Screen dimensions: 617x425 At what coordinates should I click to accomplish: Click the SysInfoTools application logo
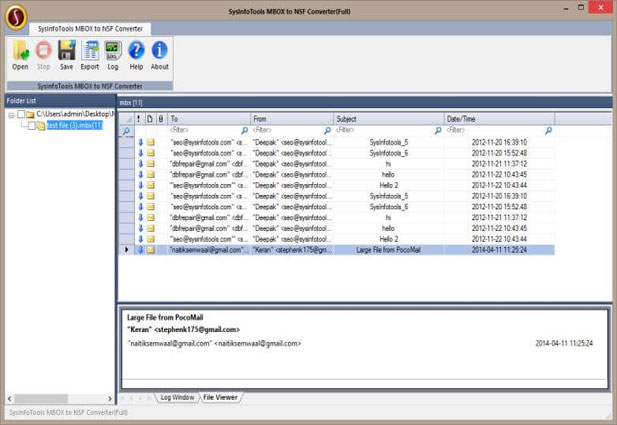pos(16,17)
